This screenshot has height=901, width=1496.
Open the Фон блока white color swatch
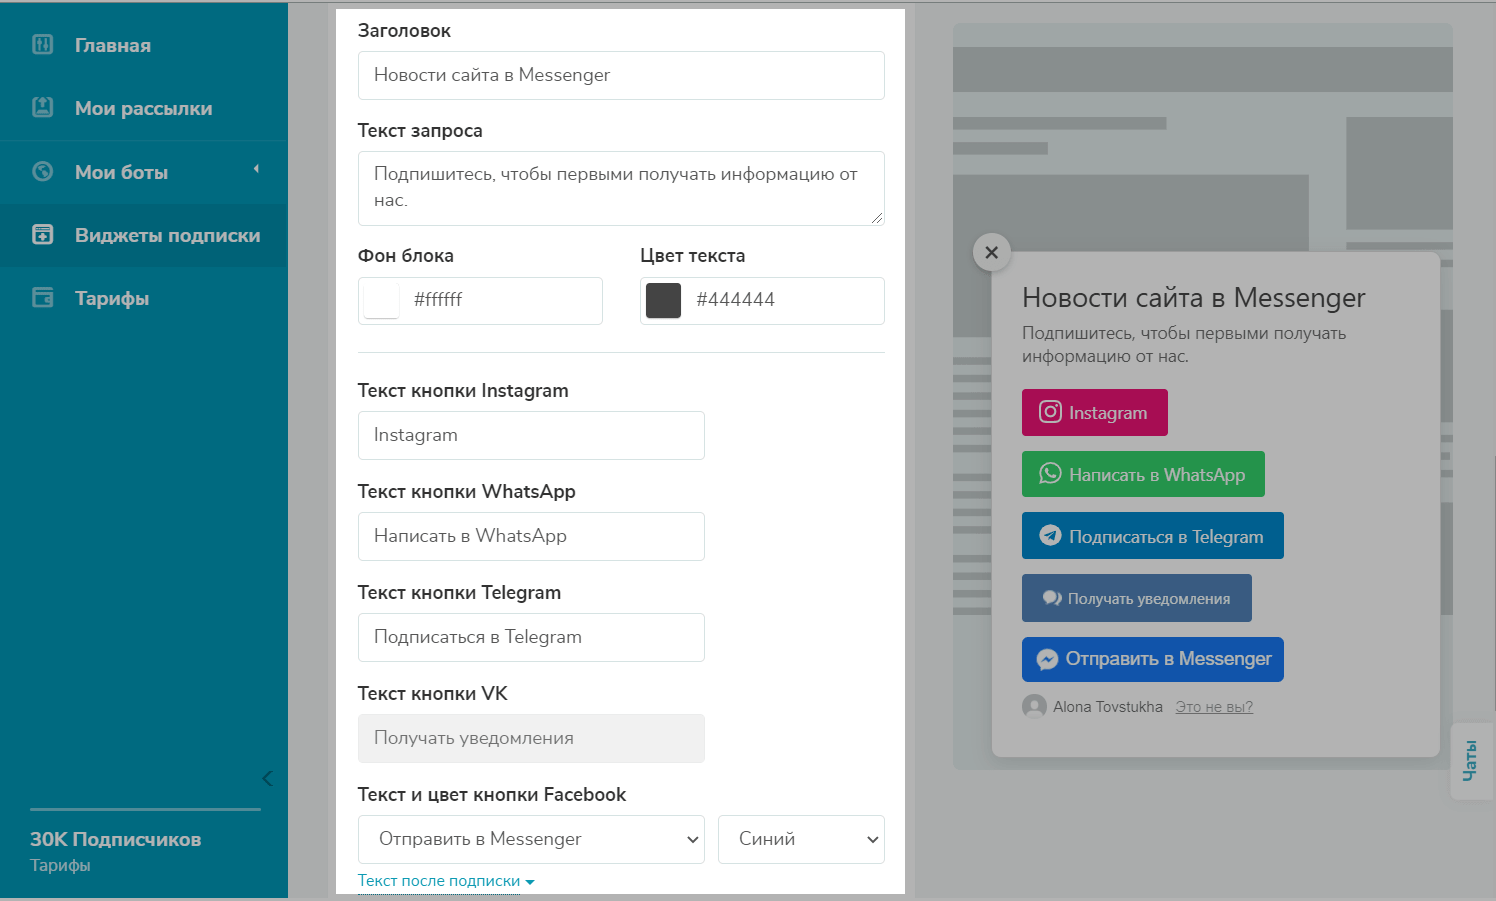381,300
